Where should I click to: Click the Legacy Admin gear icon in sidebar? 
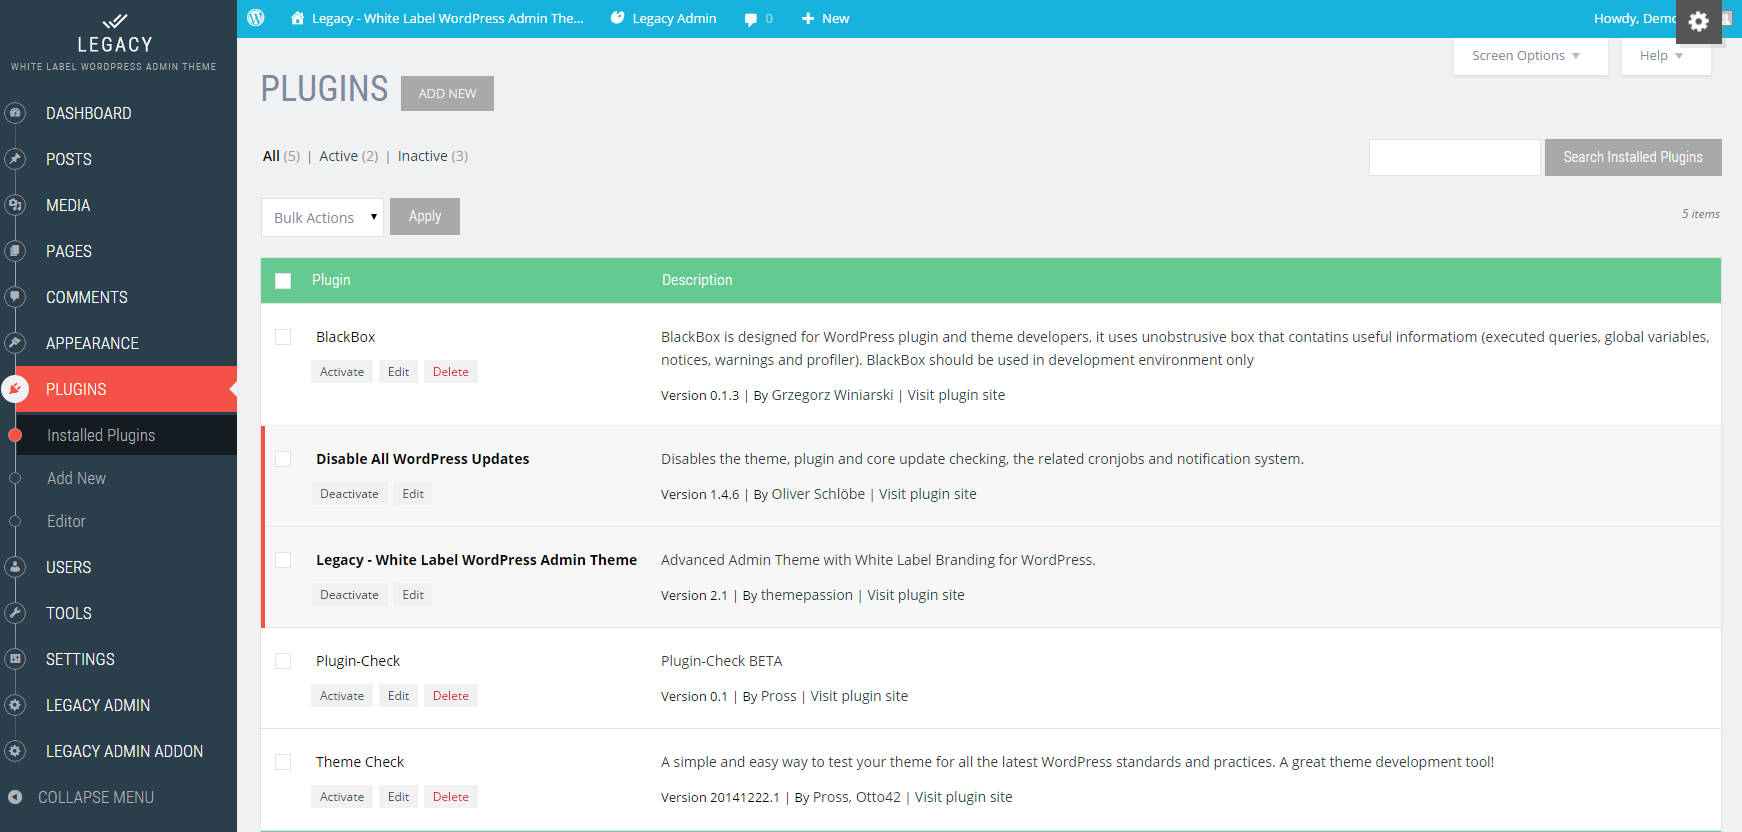[x=15, y=705]
